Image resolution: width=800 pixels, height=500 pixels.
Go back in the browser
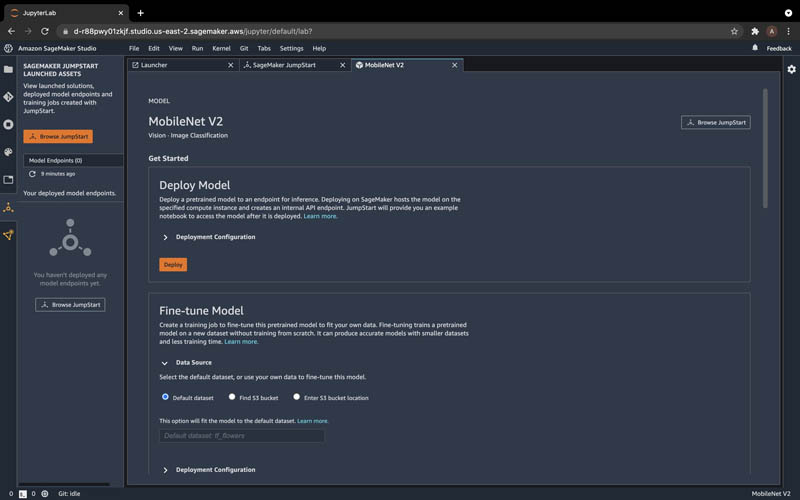coord(11,31)
